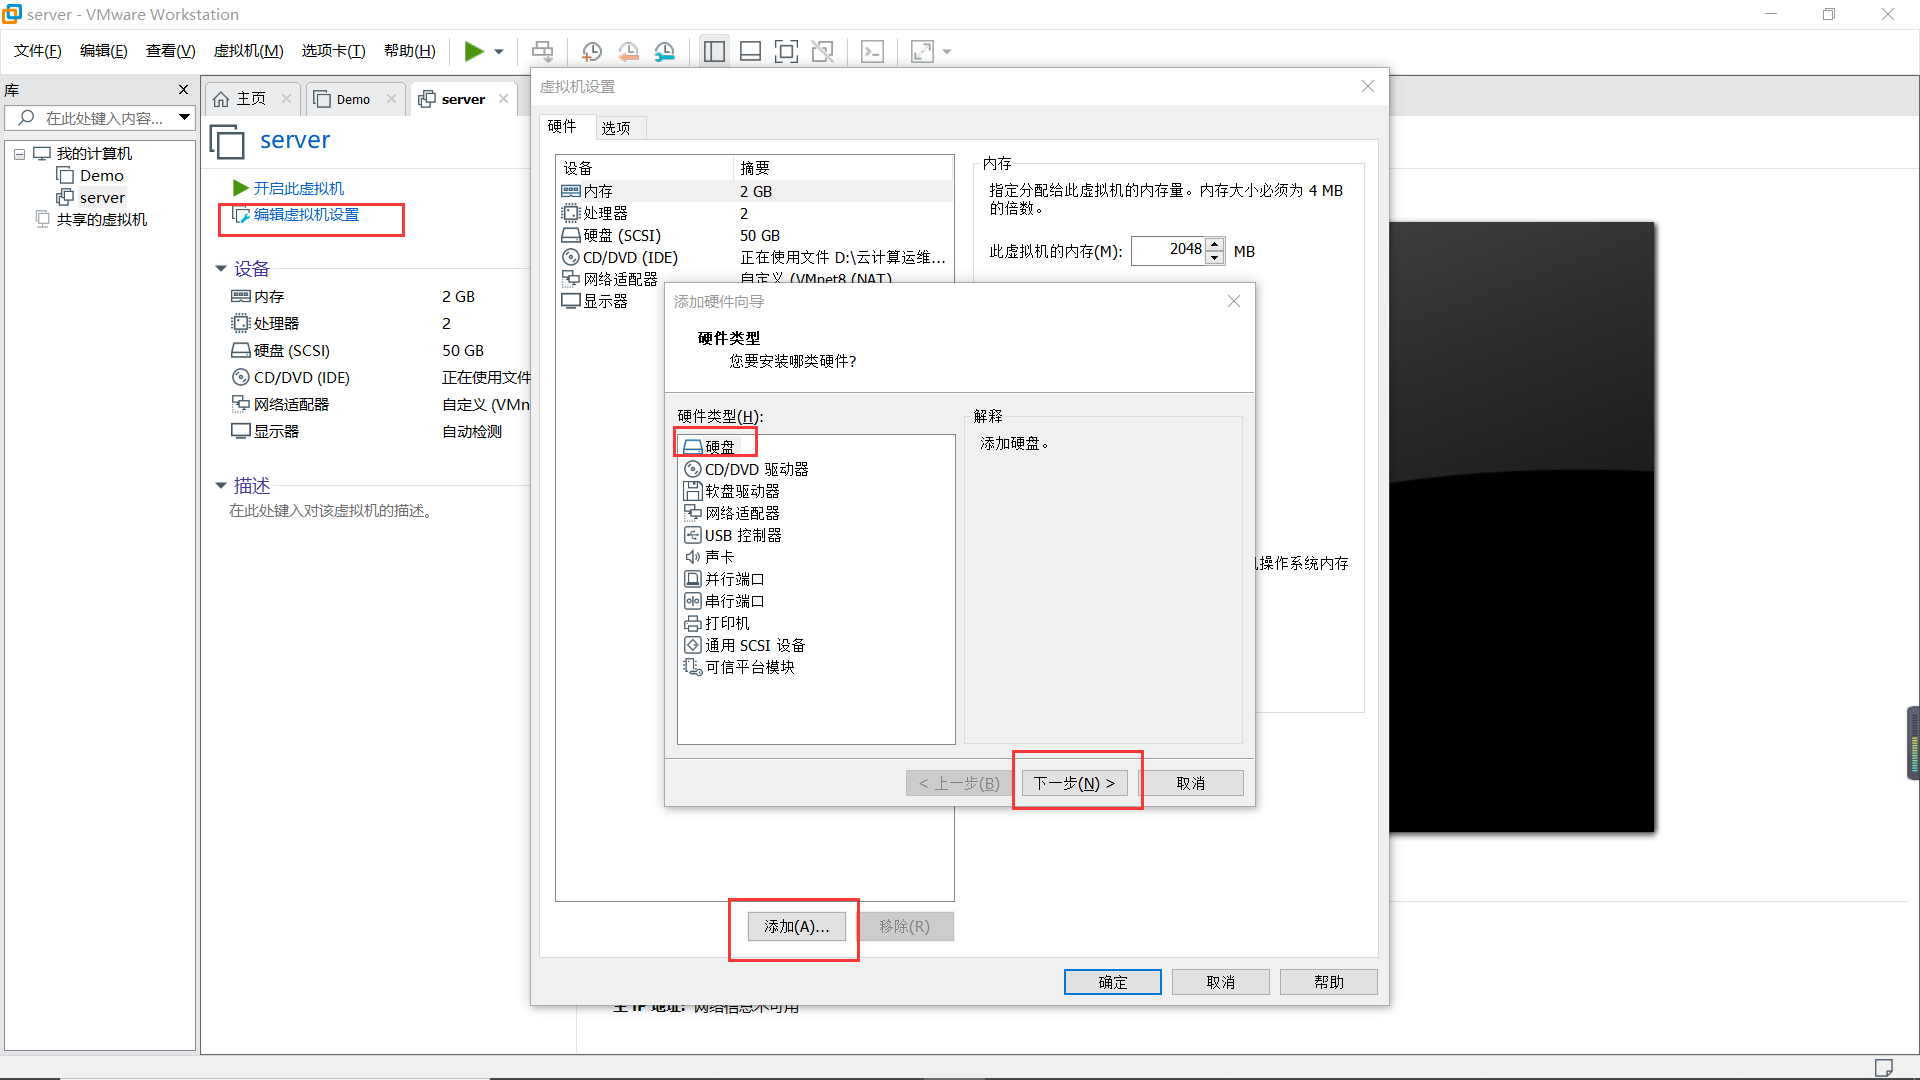
Task: Toggle the library sidebar view icon
Action: tap(714, 51)
